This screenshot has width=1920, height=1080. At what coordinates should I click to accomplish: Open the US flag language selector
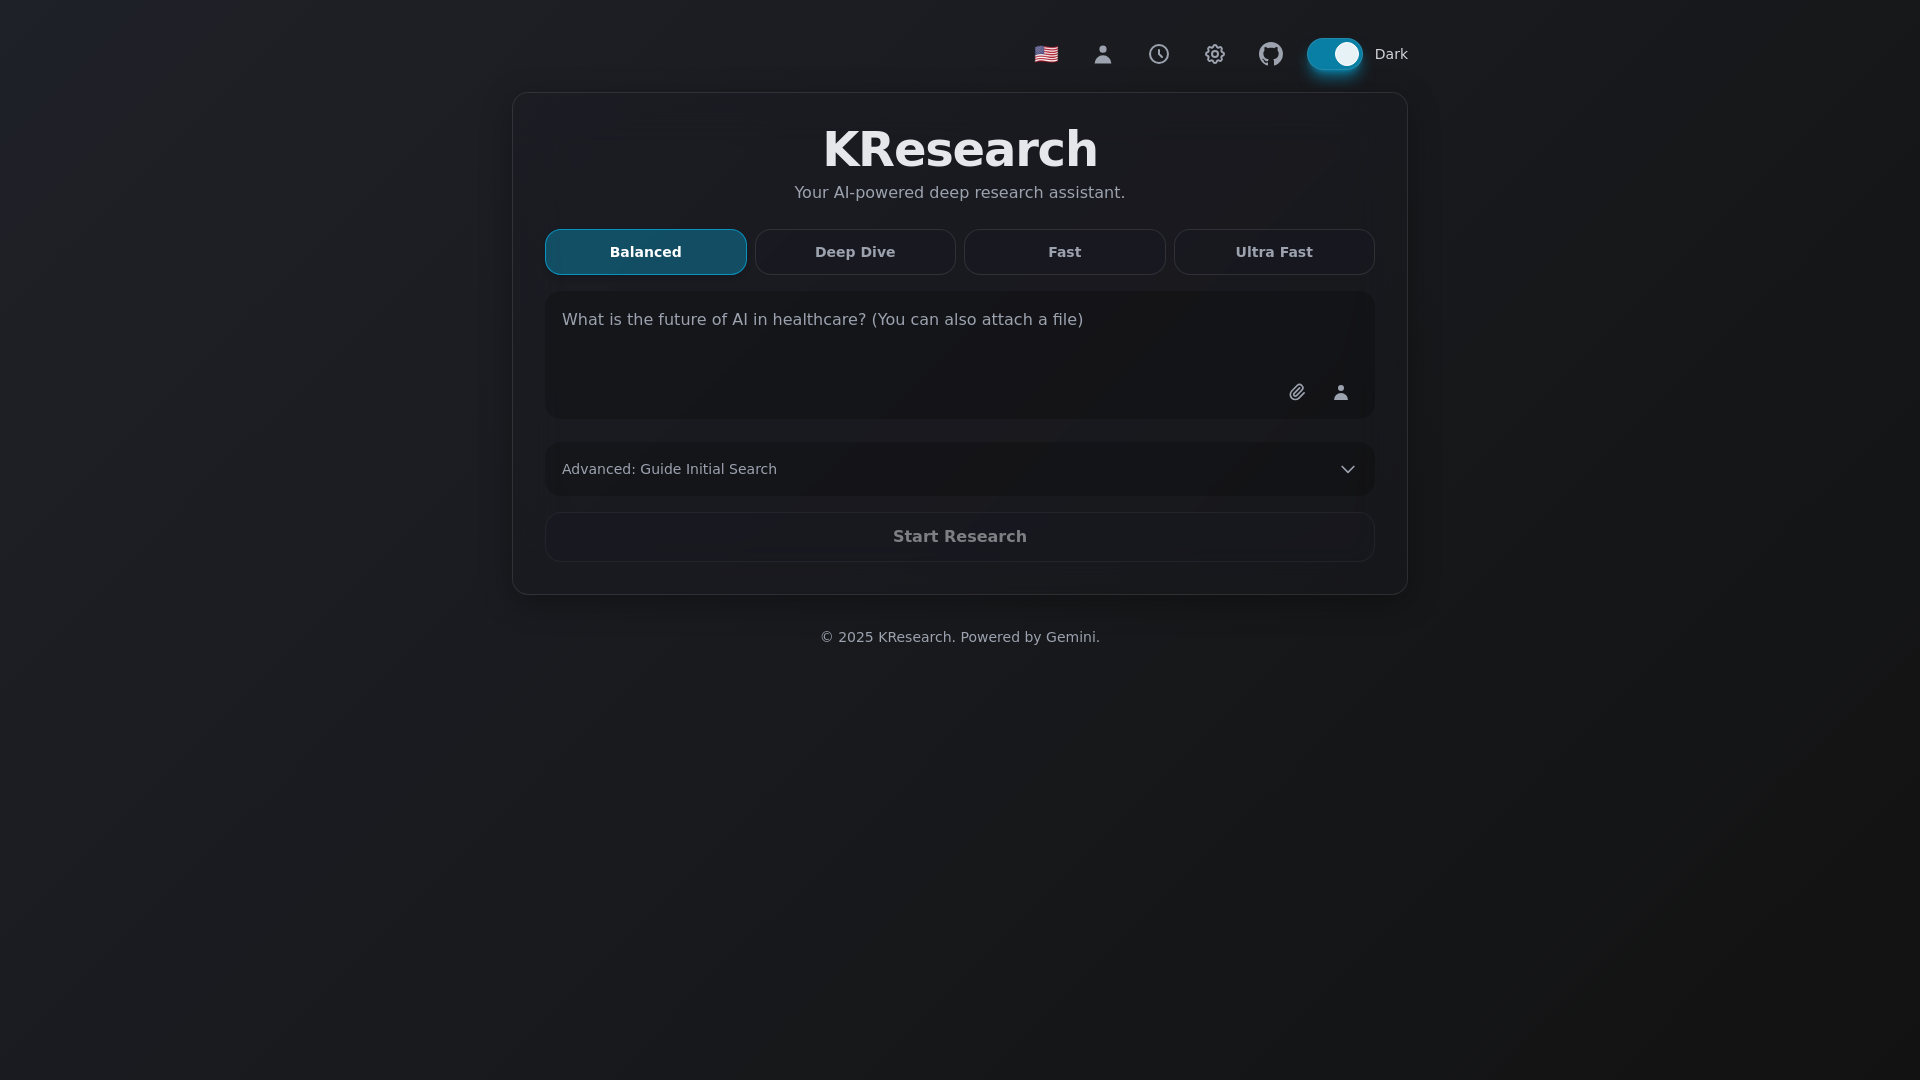[x=1046, y=54]
